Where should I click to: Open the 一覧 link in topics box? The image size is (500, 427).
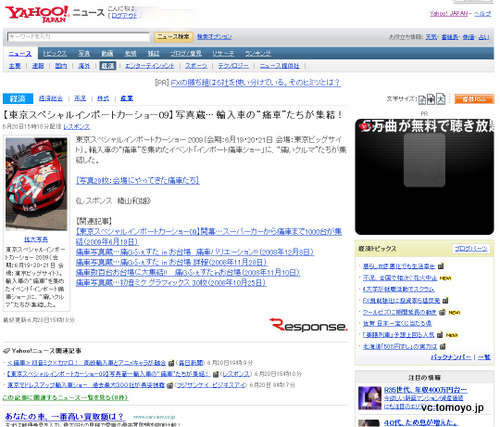point(484,357)
